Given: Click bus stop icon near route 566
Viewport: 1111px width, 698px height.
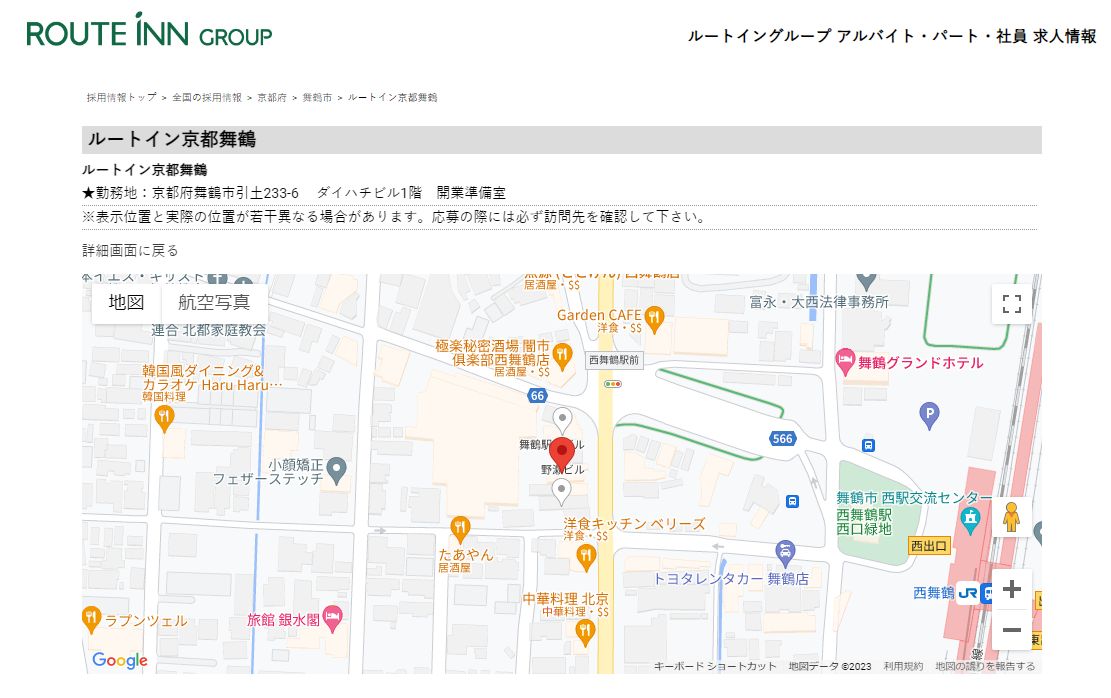Looking at the screenshot, I should coord(868,446).
